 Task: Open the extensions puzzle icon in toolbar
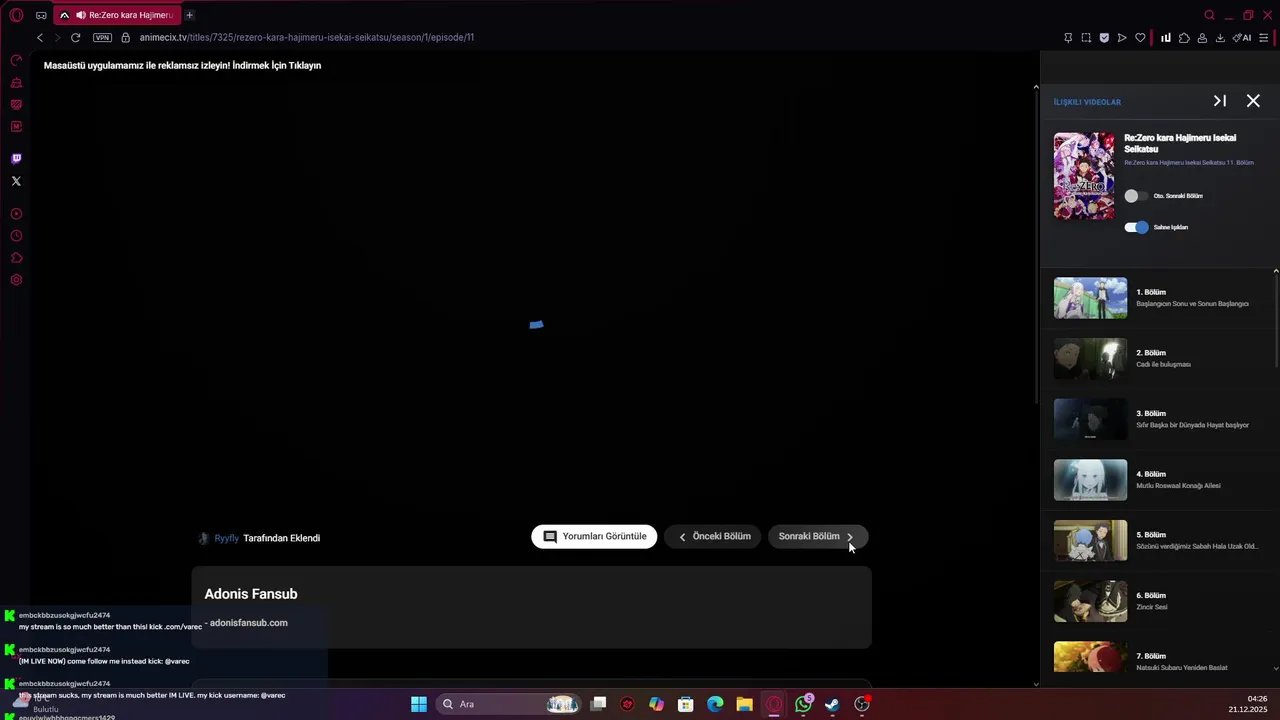point(1184,38)
